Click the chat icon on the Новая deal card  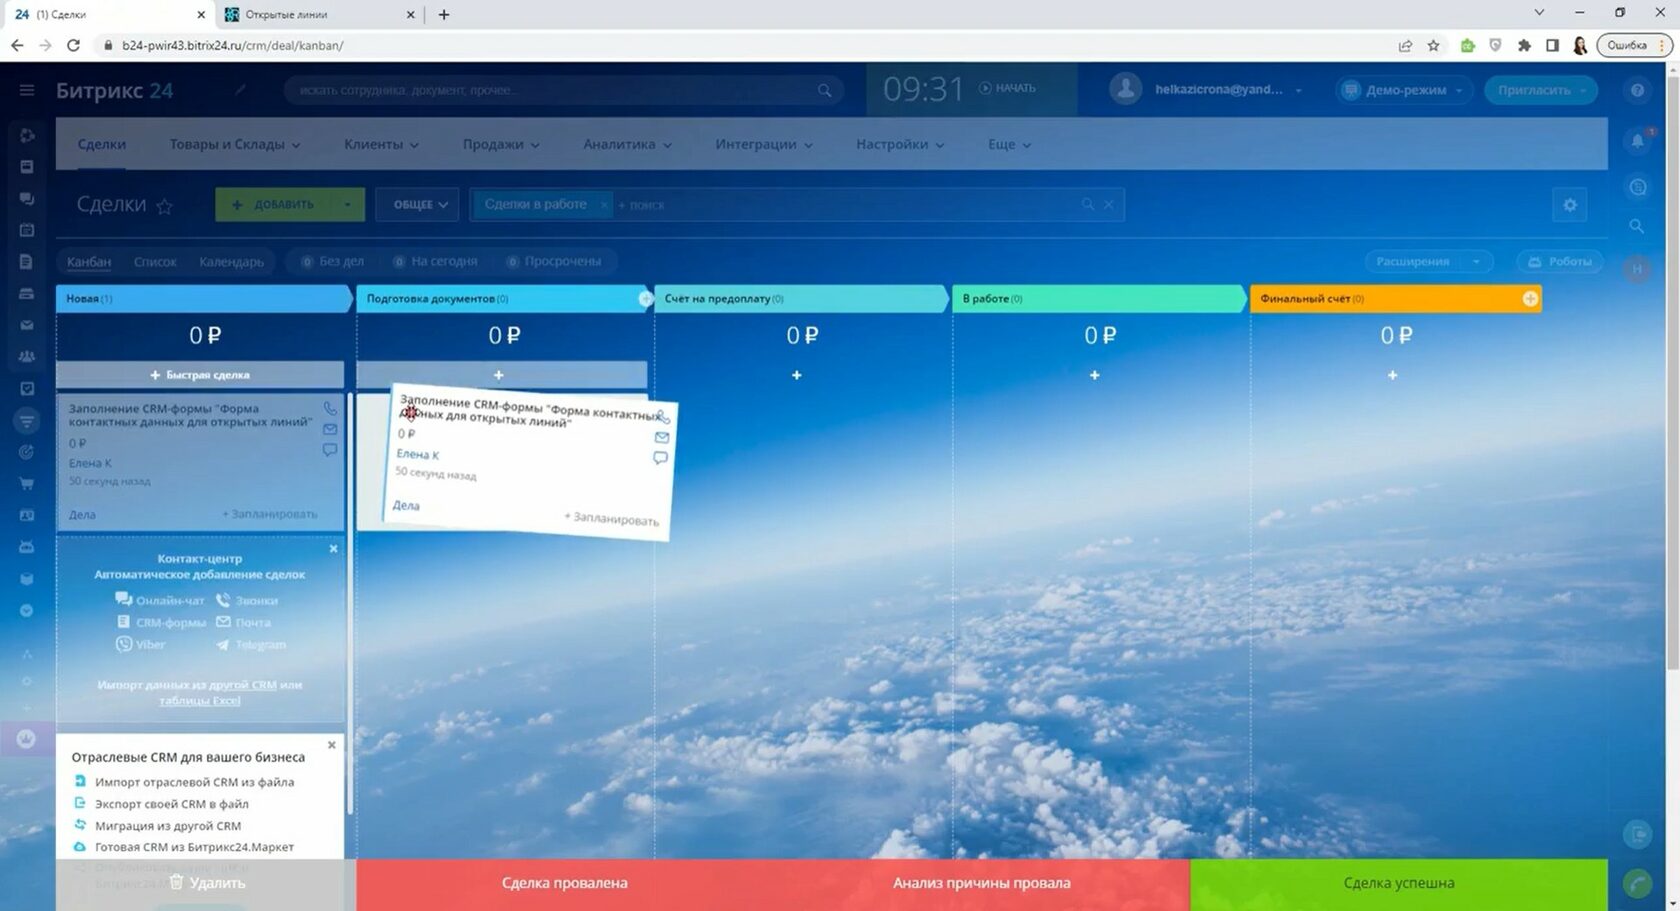(x=330, y=450)
